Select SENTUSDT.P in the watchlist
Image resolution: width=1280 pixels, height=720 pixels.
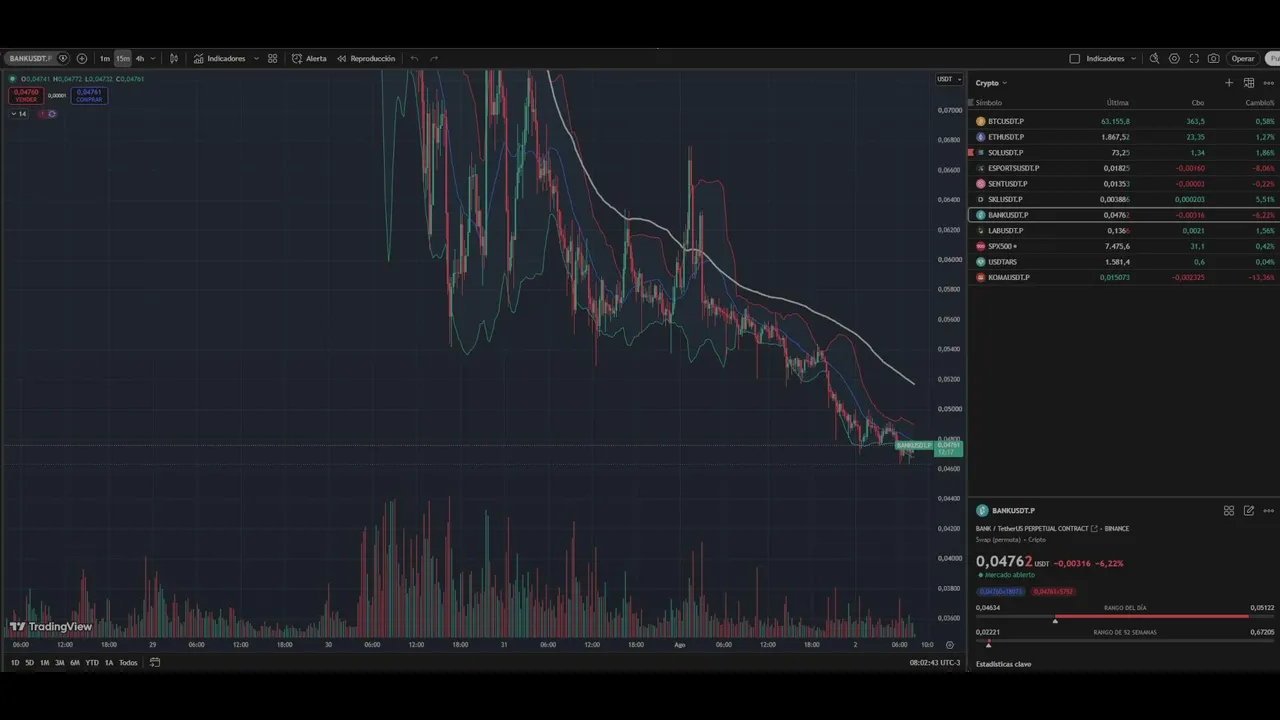click(1124, 184)
